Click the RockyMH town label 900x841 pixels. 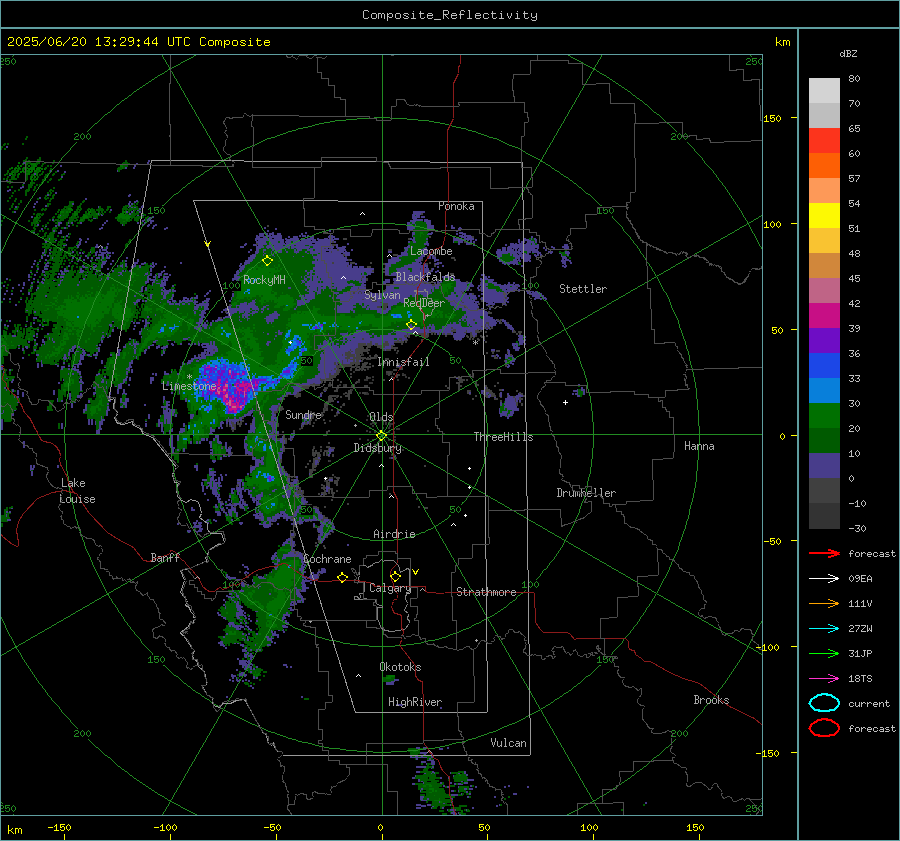pyautogui.click(x=264, y=280)
